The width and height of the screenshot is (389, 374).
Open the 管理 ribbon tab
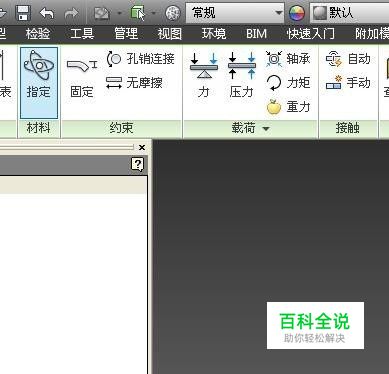(126, 34)
